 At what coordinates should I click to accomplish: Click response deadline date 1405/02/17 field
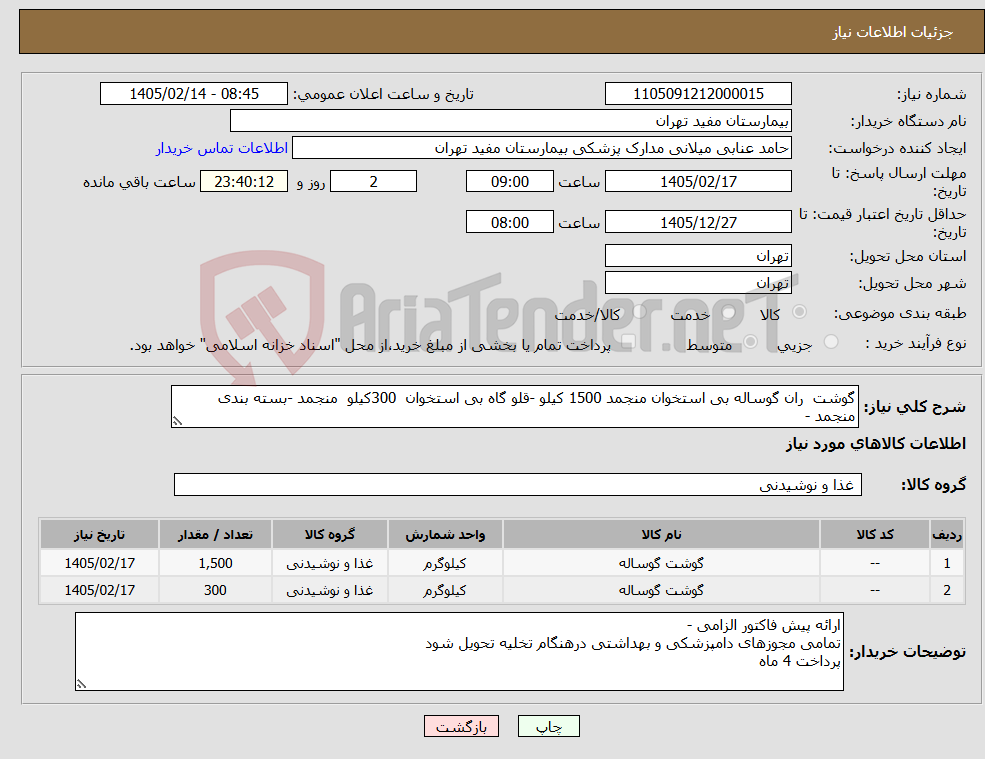point(698,182)
